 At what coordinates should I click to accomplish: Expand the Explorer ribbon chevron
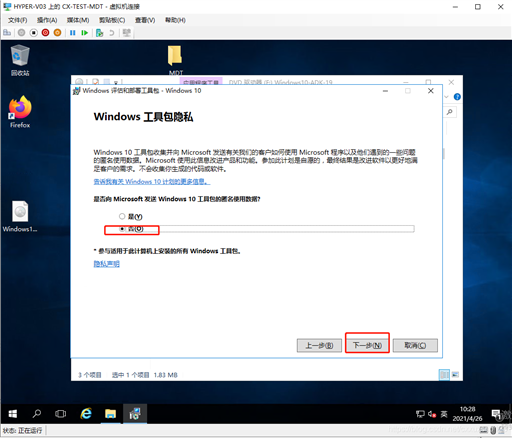[x=447, y=97]
